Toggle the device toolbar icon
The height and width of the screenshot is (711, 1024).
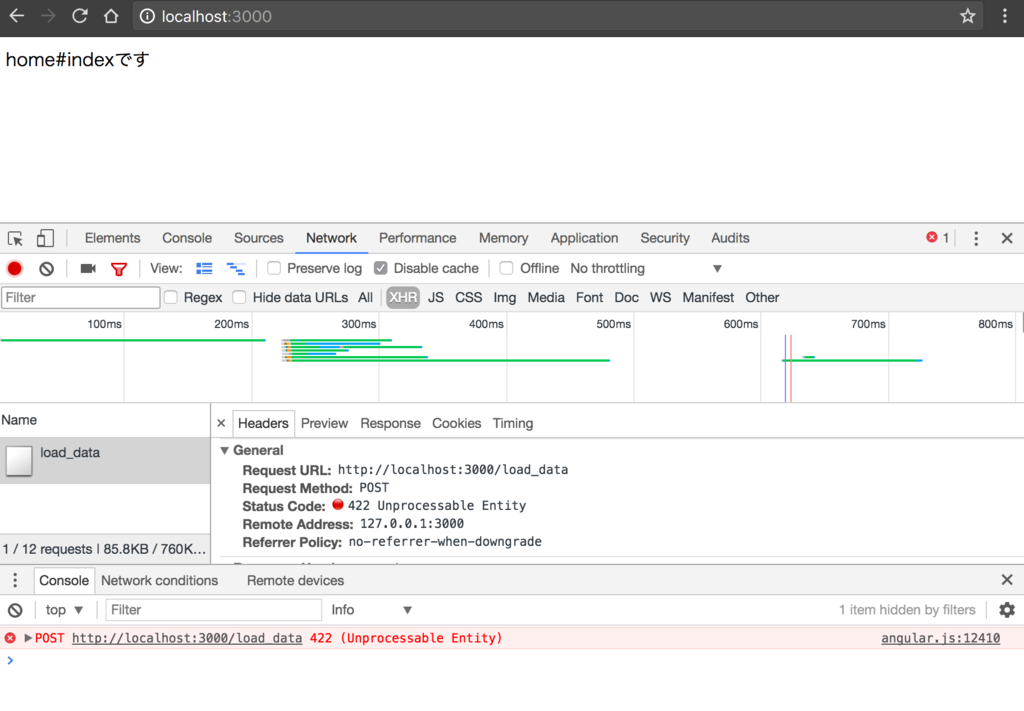45,238
